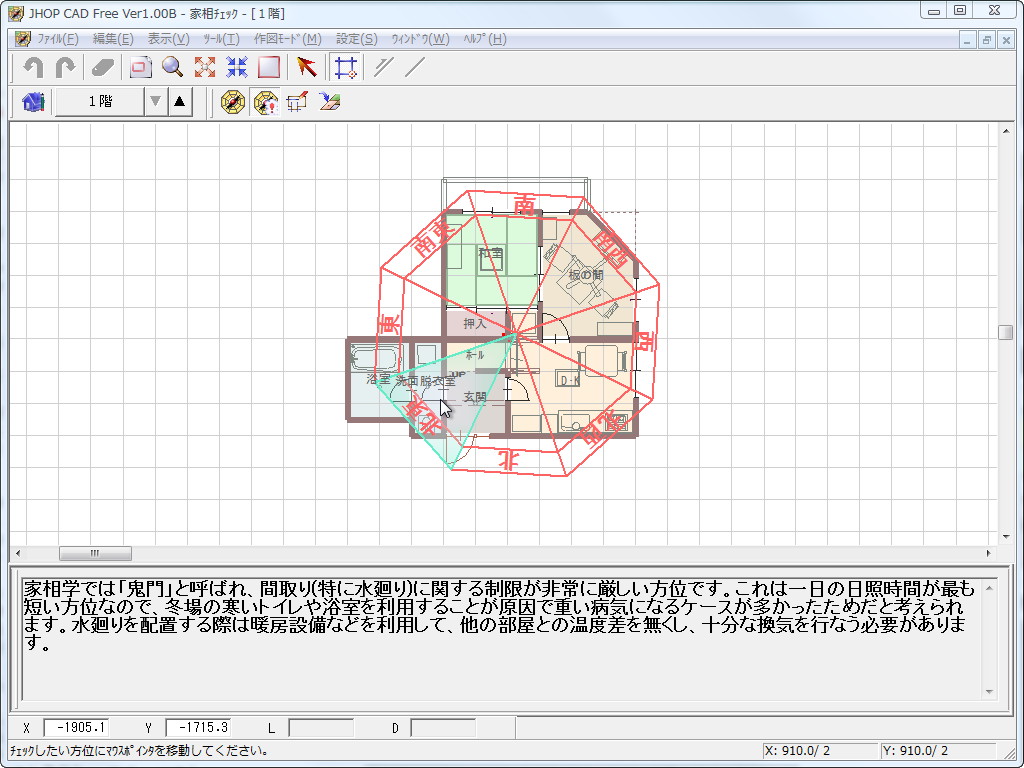The height and width of the screenshot is (768, 1024).
Task: Click the floor plan edit pencil icon
Action: pos(297,102)
